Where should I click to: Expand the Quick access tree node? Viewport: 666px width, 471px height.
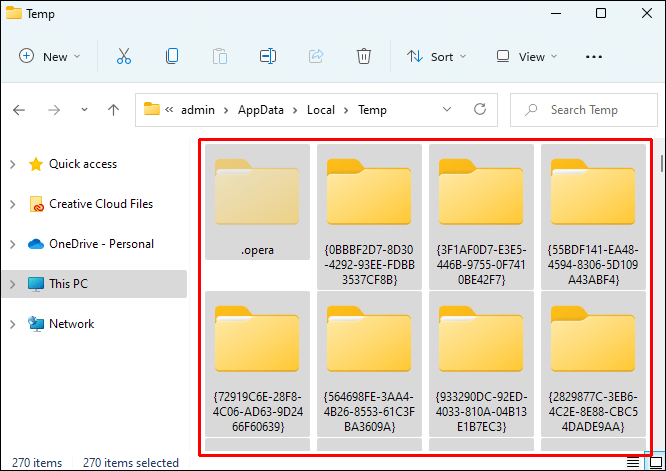point(13,164)
